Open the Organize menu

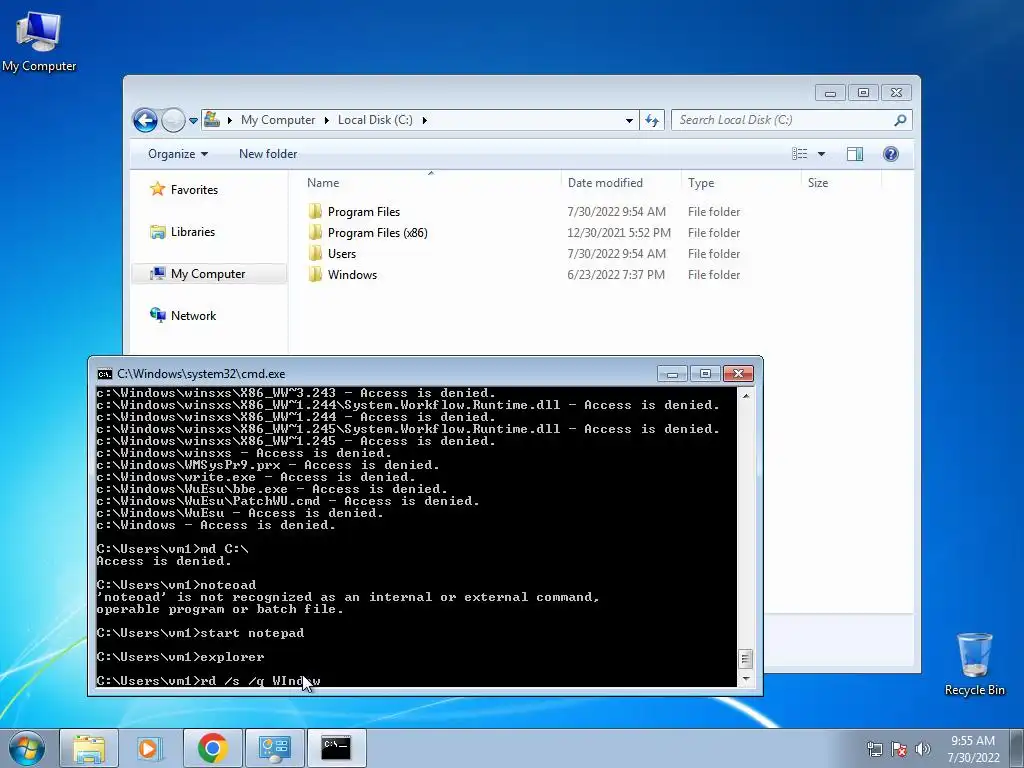(178, 154)
